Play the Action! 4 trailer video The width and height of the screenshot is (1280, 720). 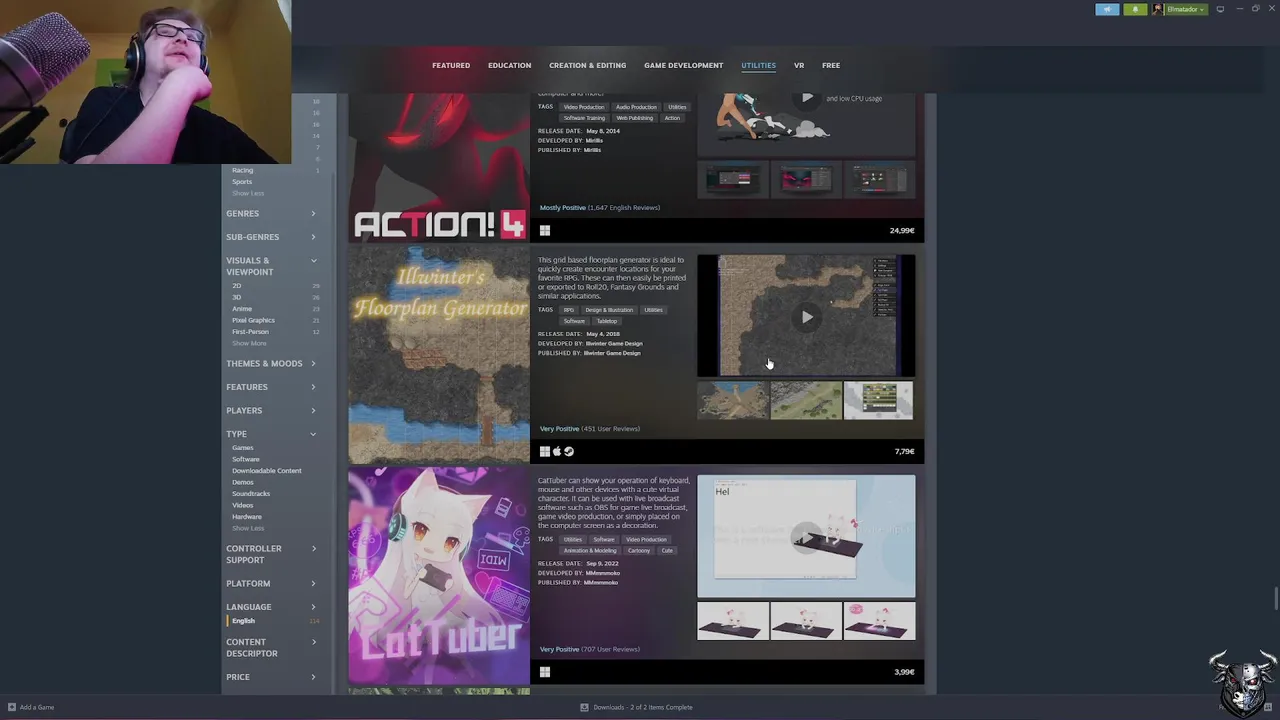[x=806, y=98]
